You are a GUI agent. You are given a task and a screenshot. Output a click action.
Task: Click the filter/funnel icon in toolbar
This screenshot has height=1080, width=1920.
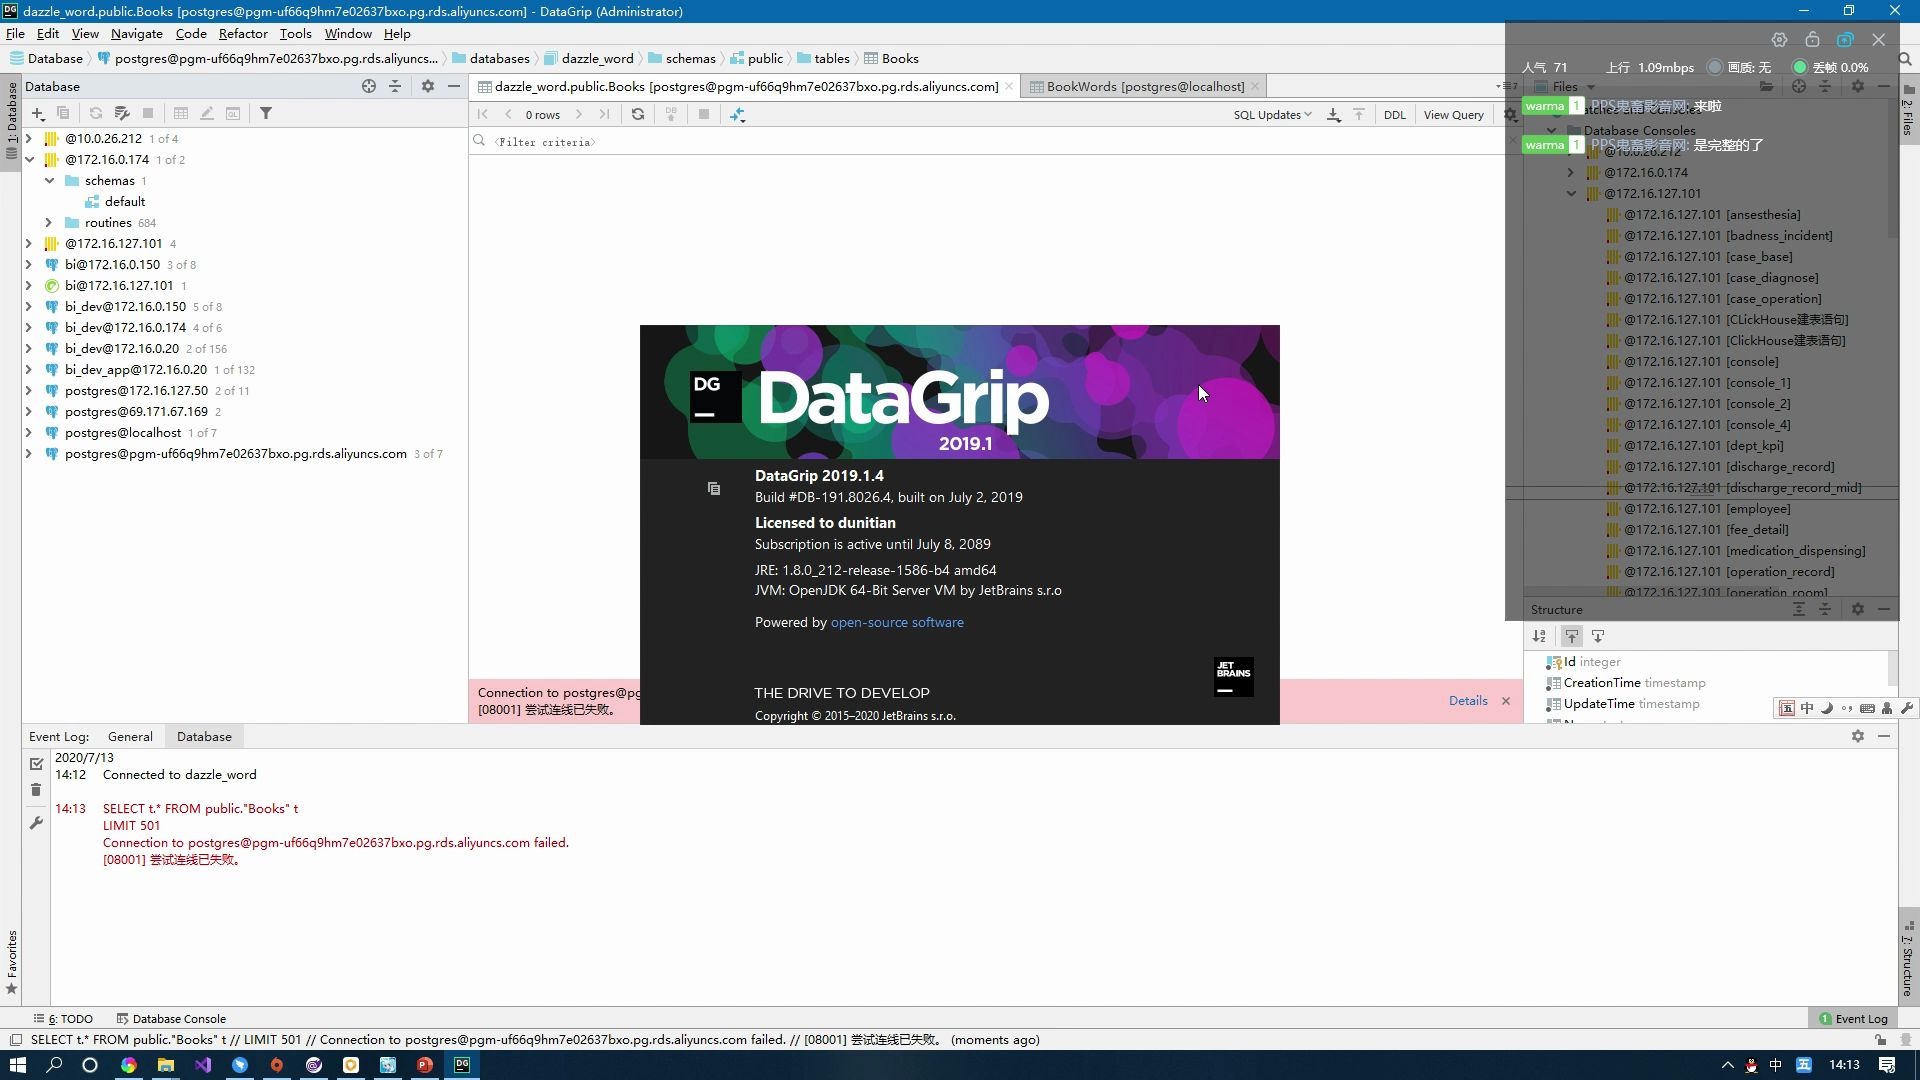(265, 113)
